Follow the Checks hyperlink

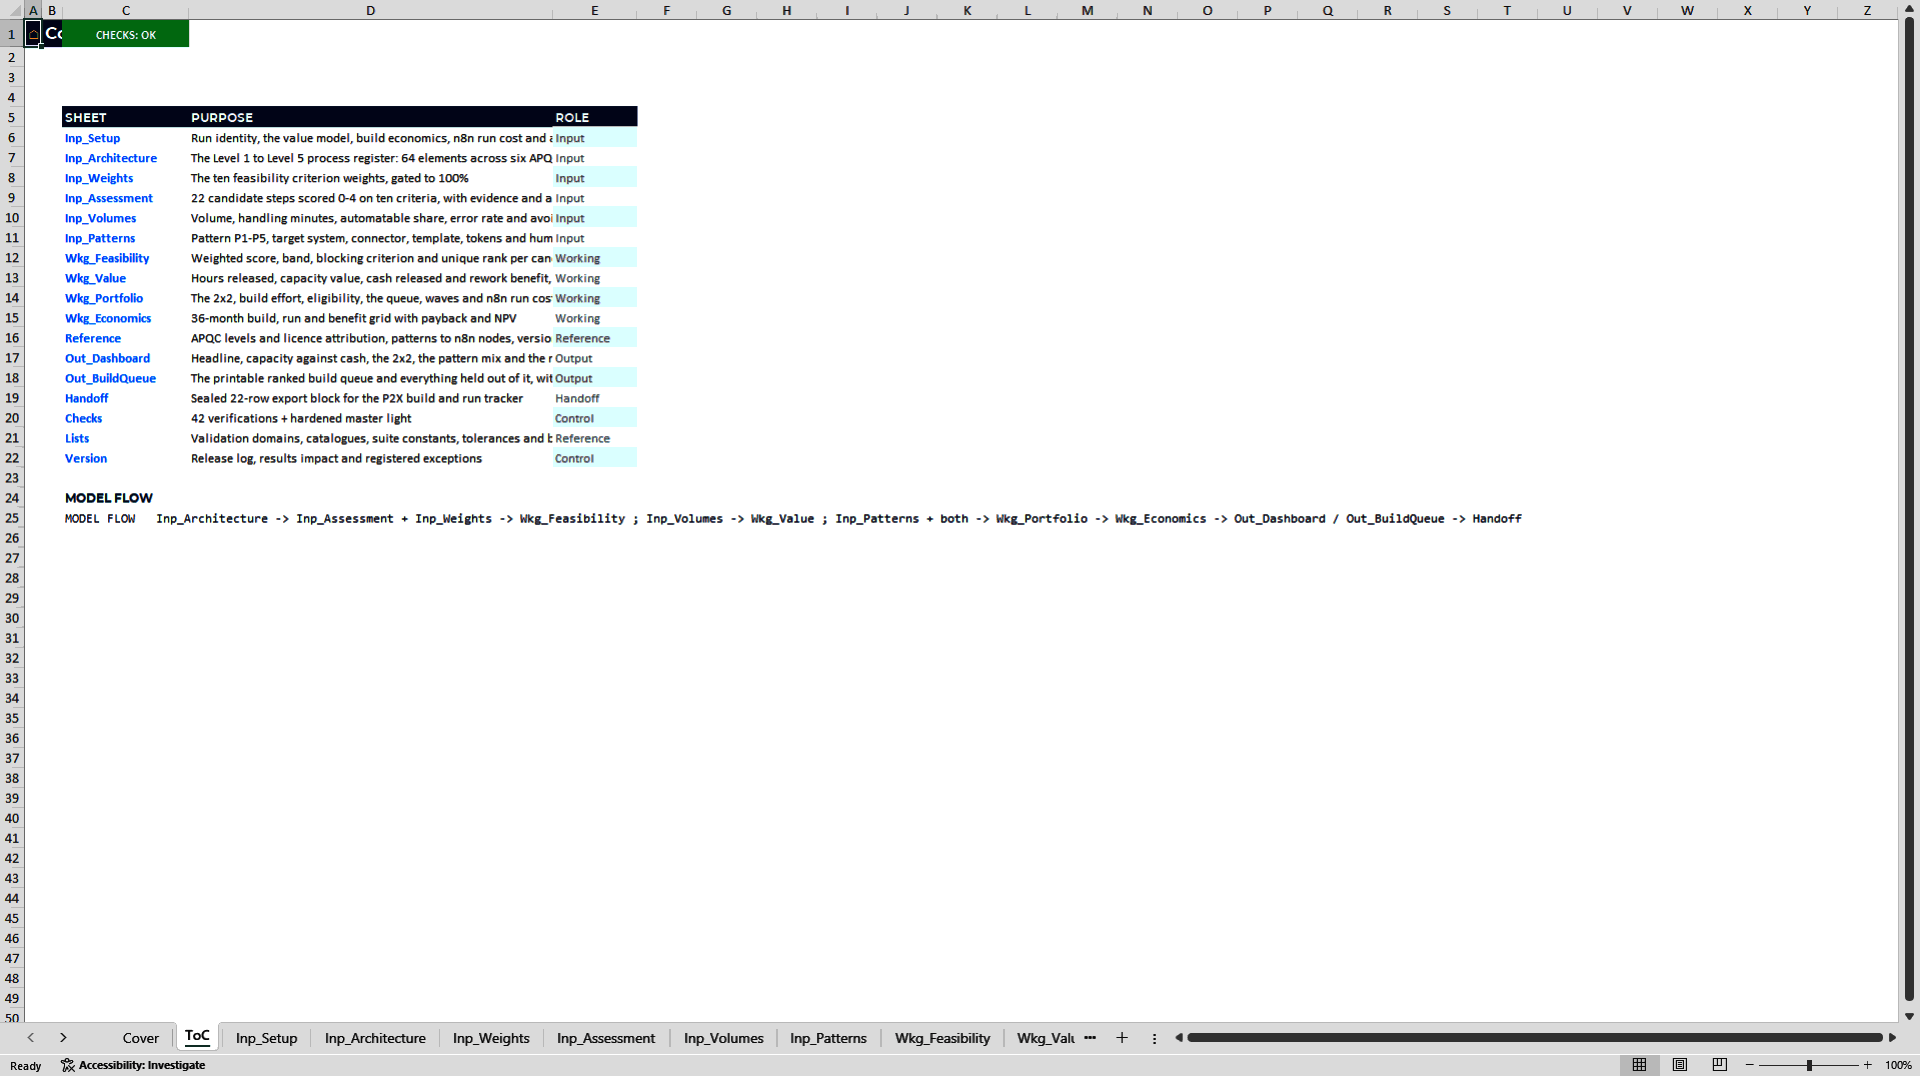tap(83, 418)
